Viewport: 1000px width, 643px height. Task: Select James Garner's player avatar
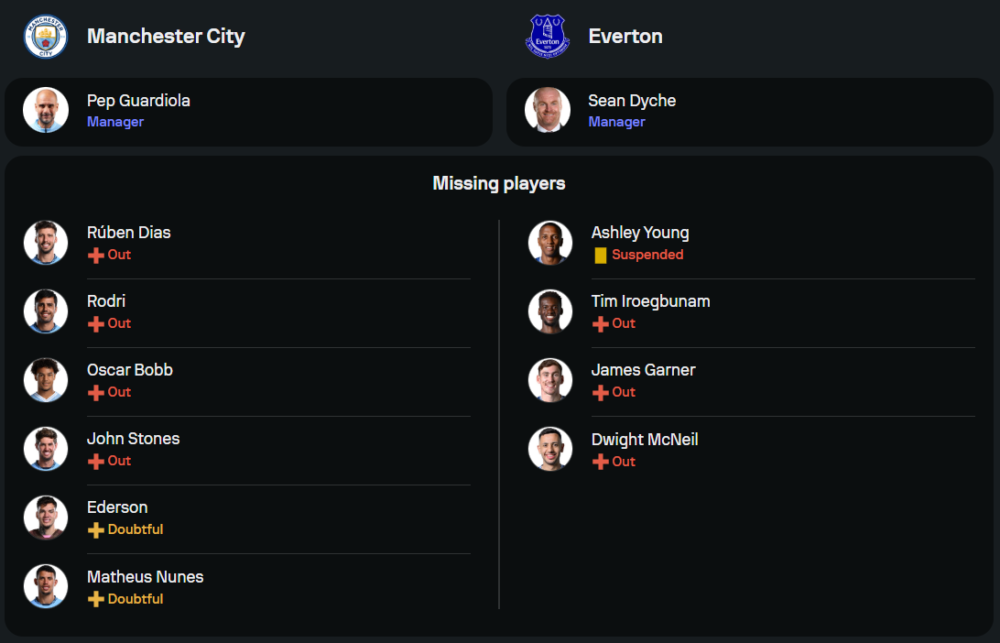[x=550, y=380]
